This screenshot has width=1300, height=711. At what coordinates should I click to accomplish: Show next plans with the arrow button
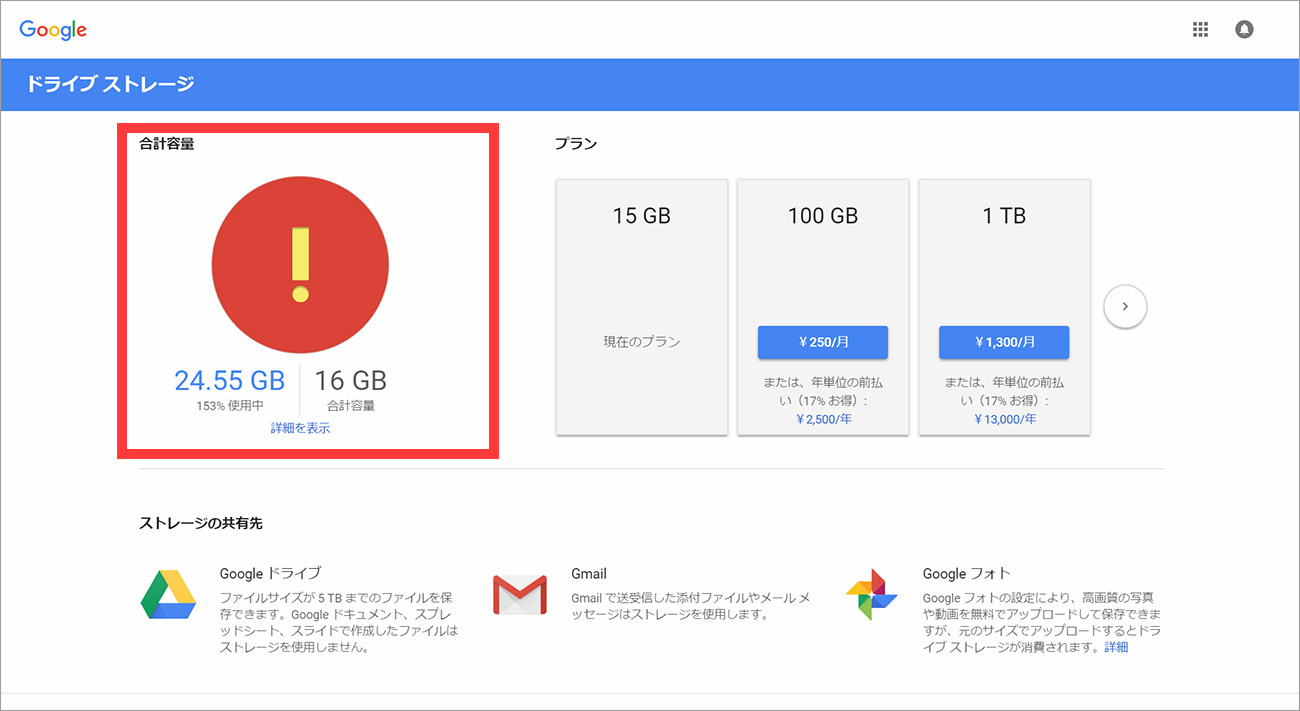[x=1125, y=307]
